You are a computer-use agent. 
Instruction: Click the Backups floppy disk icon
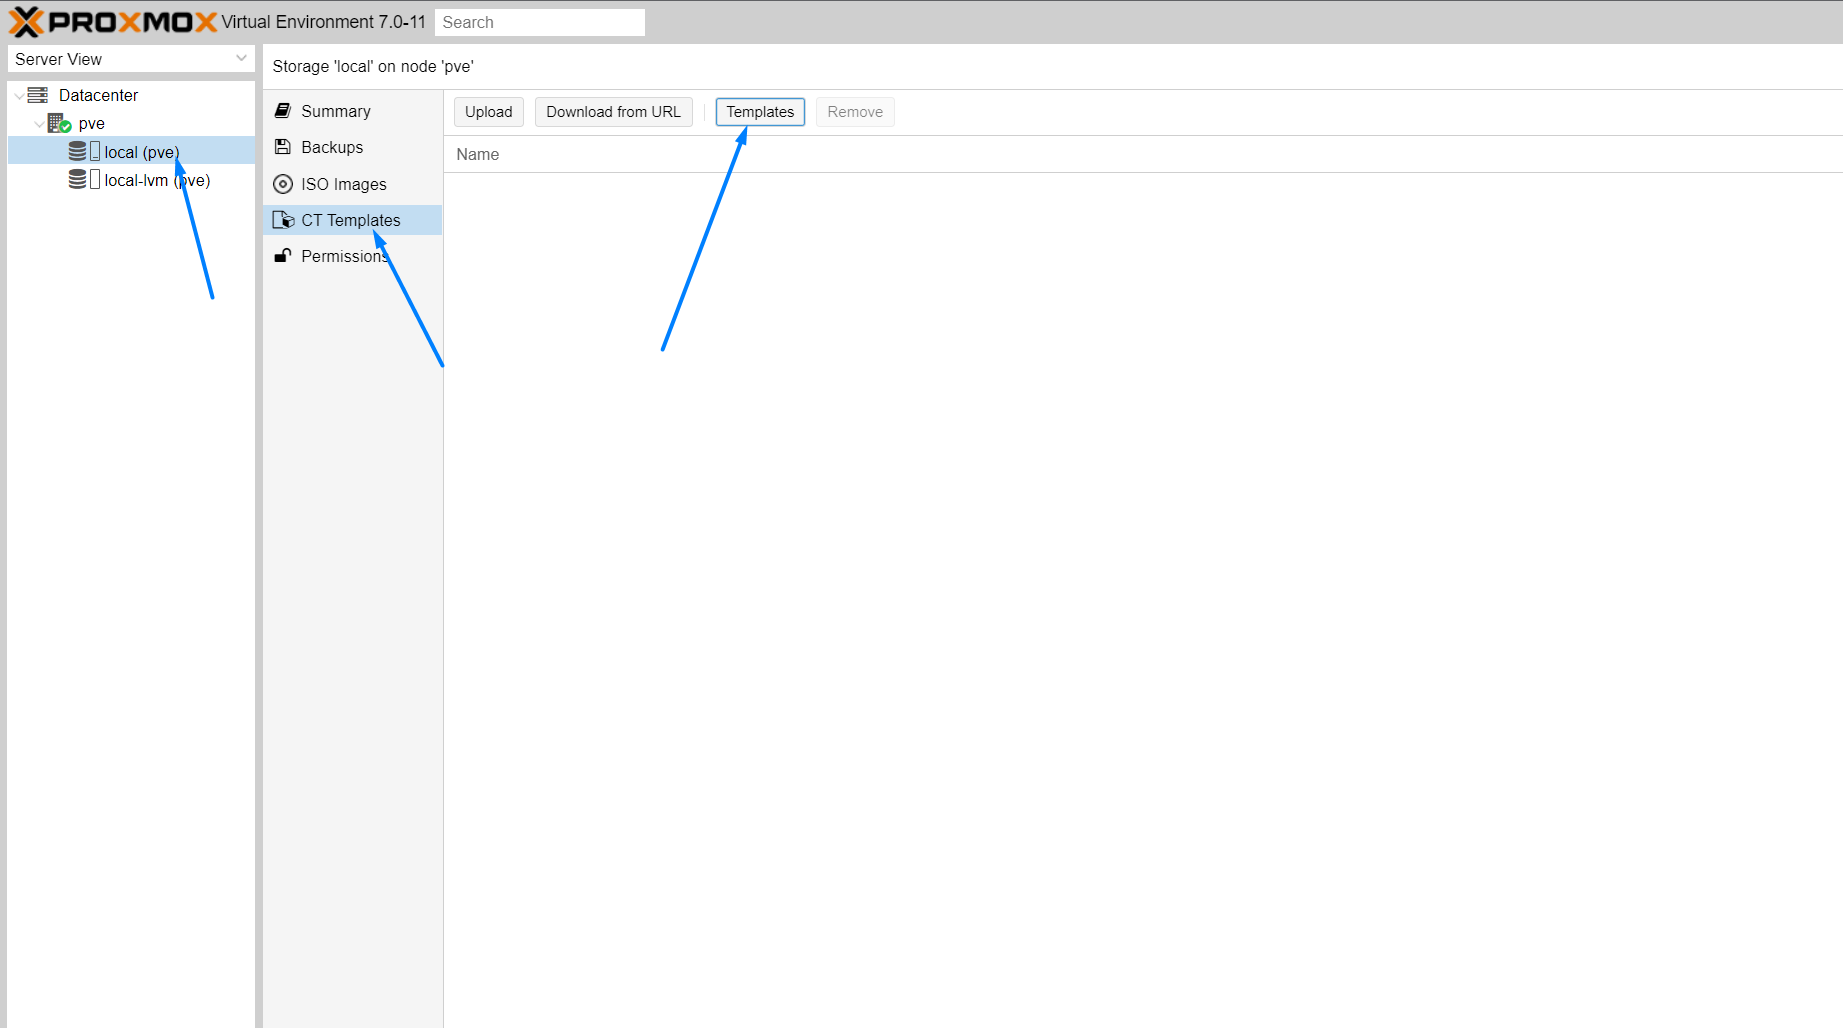tap(283, 147)
